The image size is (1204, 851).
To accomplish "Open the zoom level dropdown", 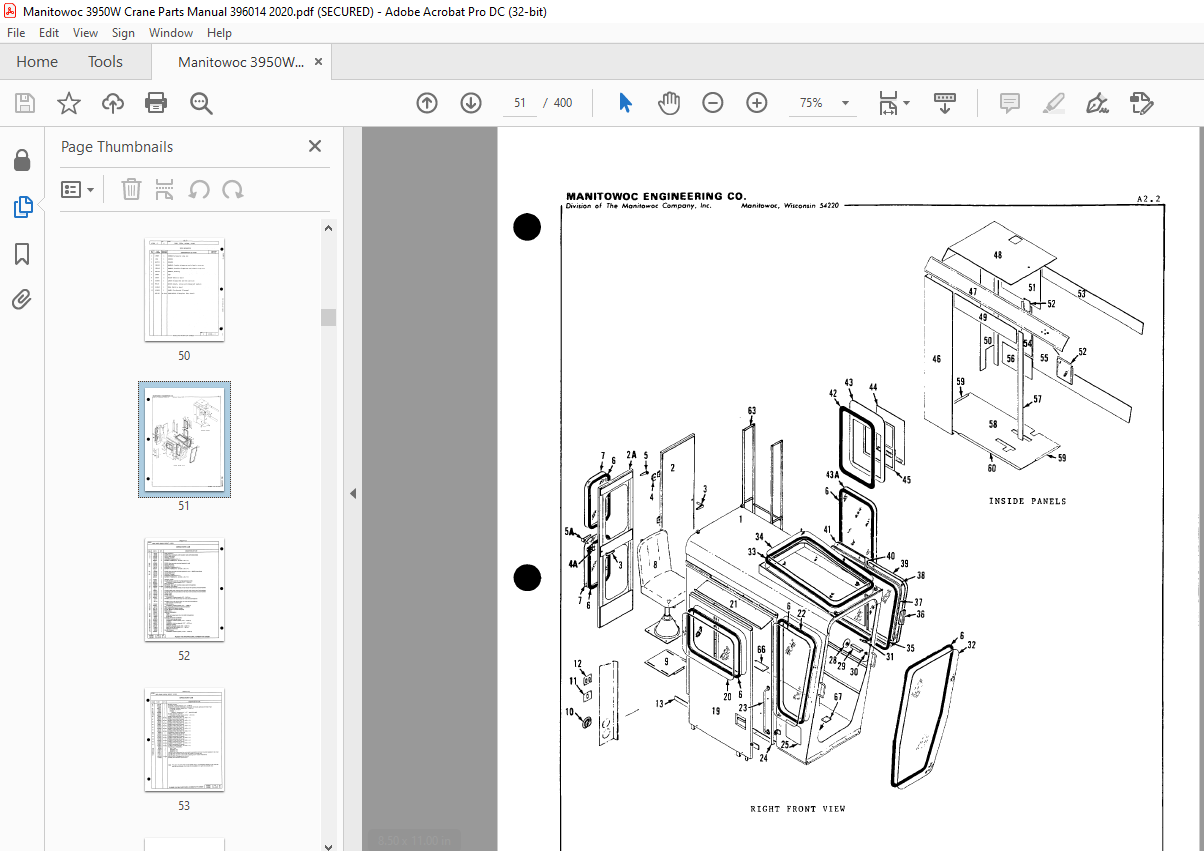I will 845,103.
